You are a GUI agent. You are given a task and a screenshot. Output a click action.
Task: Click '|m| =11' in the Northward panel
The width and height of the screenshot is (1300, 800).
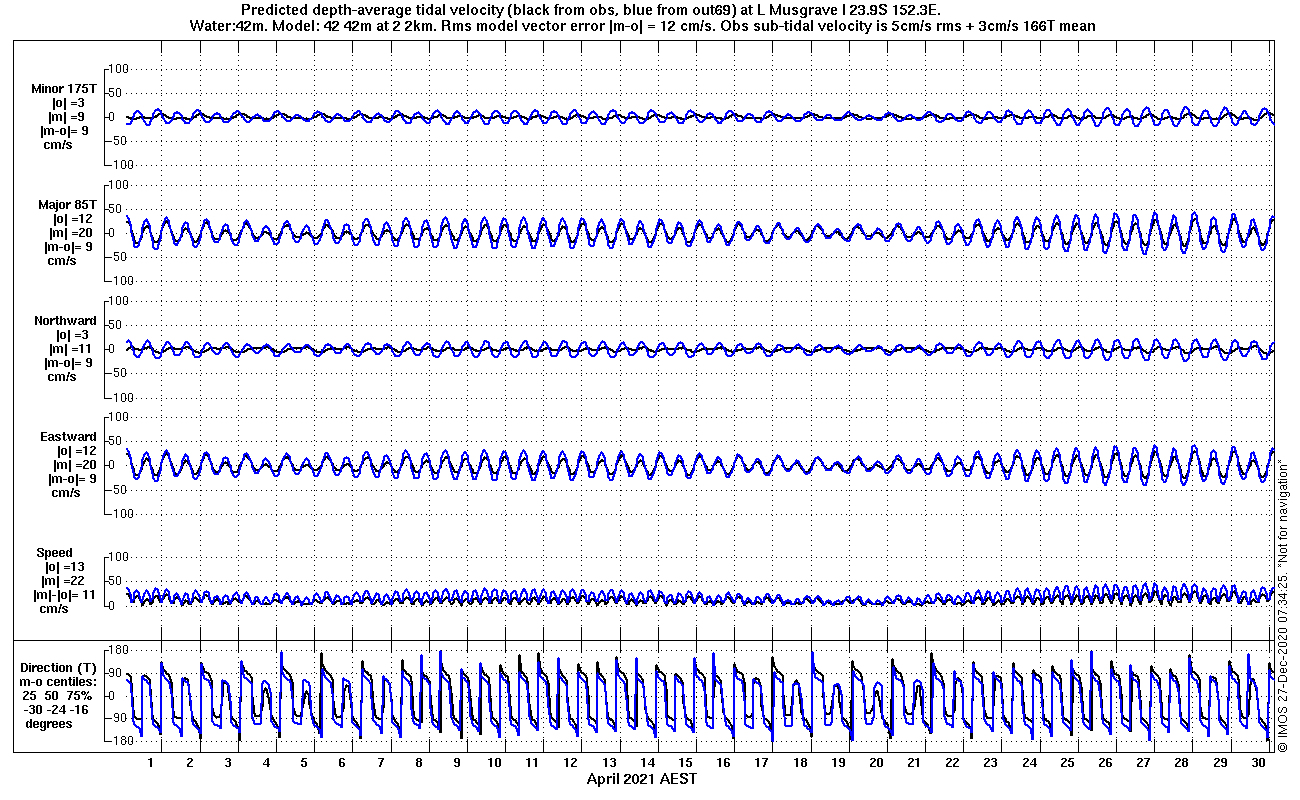(70, 349)
